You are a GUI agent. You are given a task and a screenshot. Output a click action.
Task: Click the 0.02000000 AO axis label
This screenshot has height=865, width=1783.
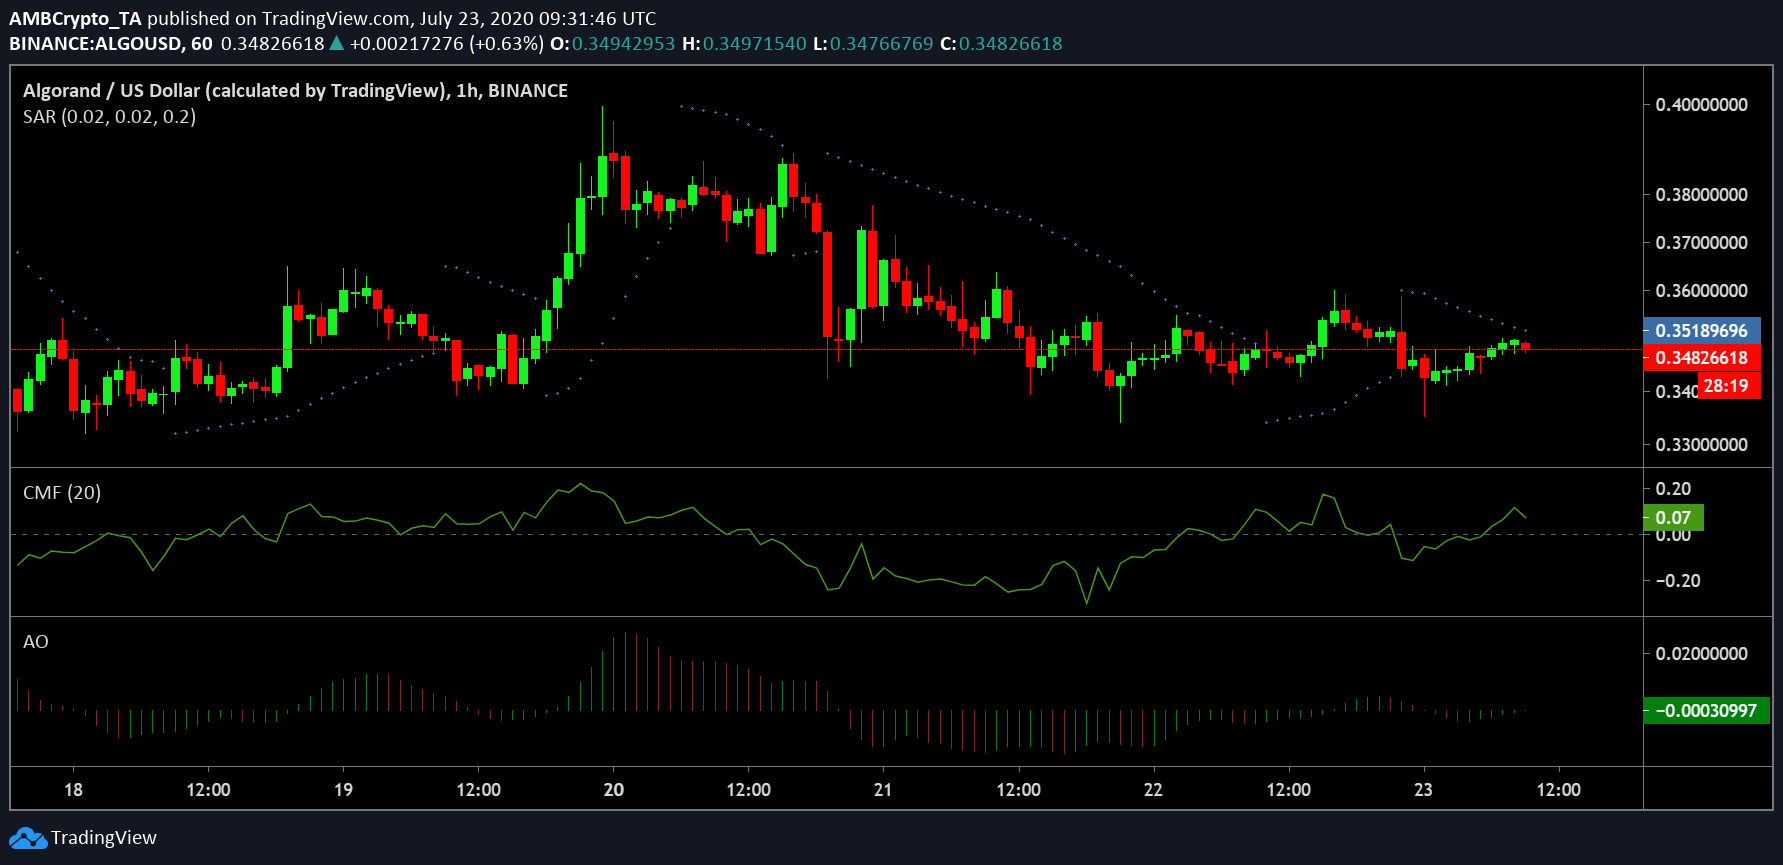[x=1702, y=654]
